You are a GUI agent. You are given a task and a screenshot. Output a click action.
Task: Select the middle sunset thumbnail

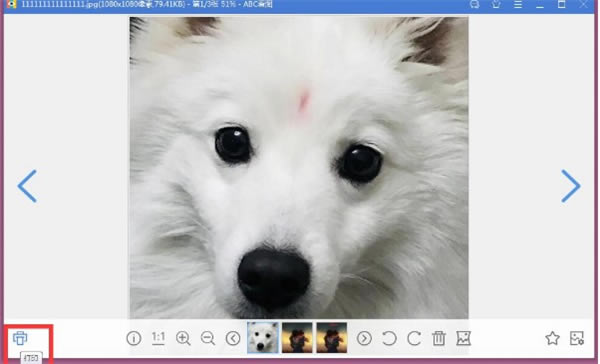(297, 337)
